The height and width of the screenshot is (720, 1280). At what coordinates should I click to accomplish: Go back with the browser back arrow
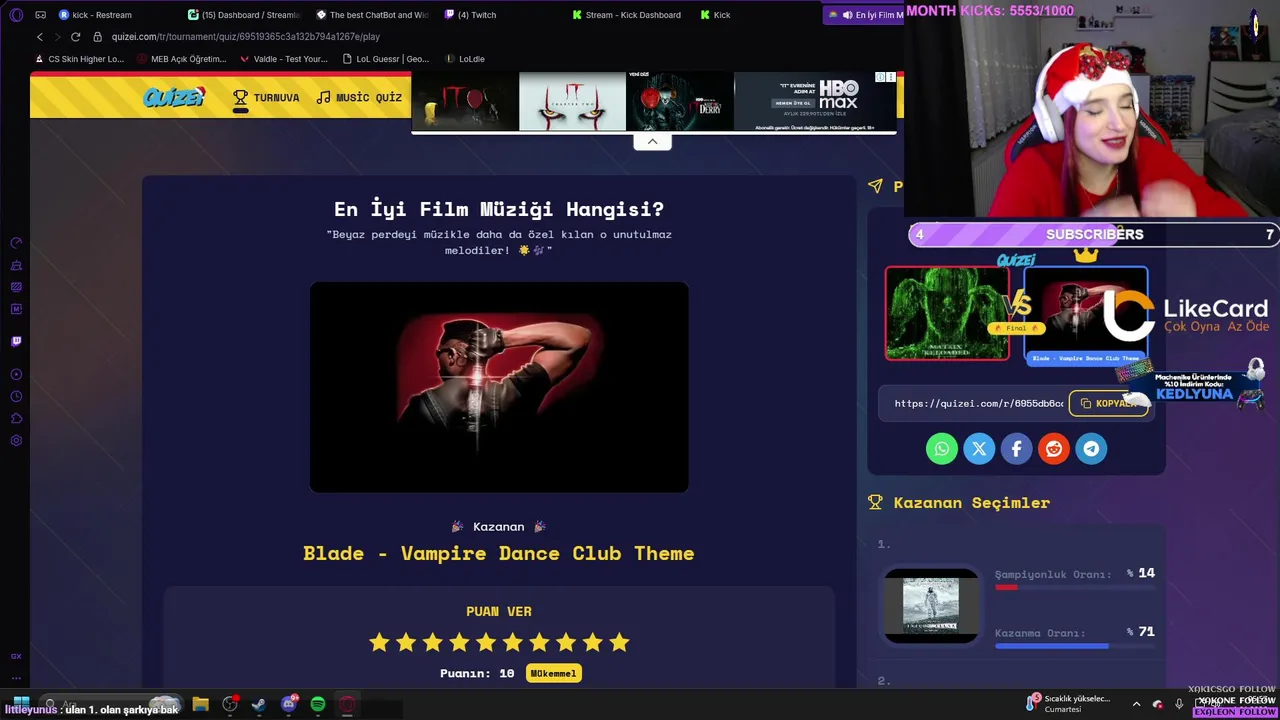(40, 37)
